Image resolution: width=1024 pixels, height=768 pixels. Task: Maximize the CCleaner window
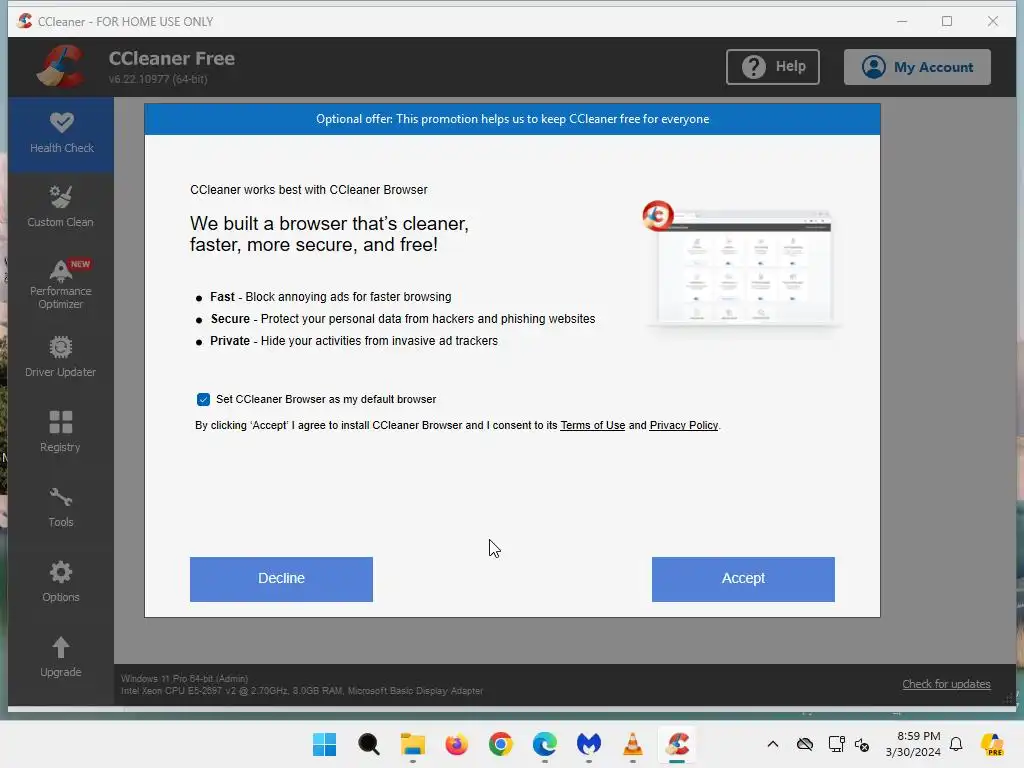click(x=947, y=22)
